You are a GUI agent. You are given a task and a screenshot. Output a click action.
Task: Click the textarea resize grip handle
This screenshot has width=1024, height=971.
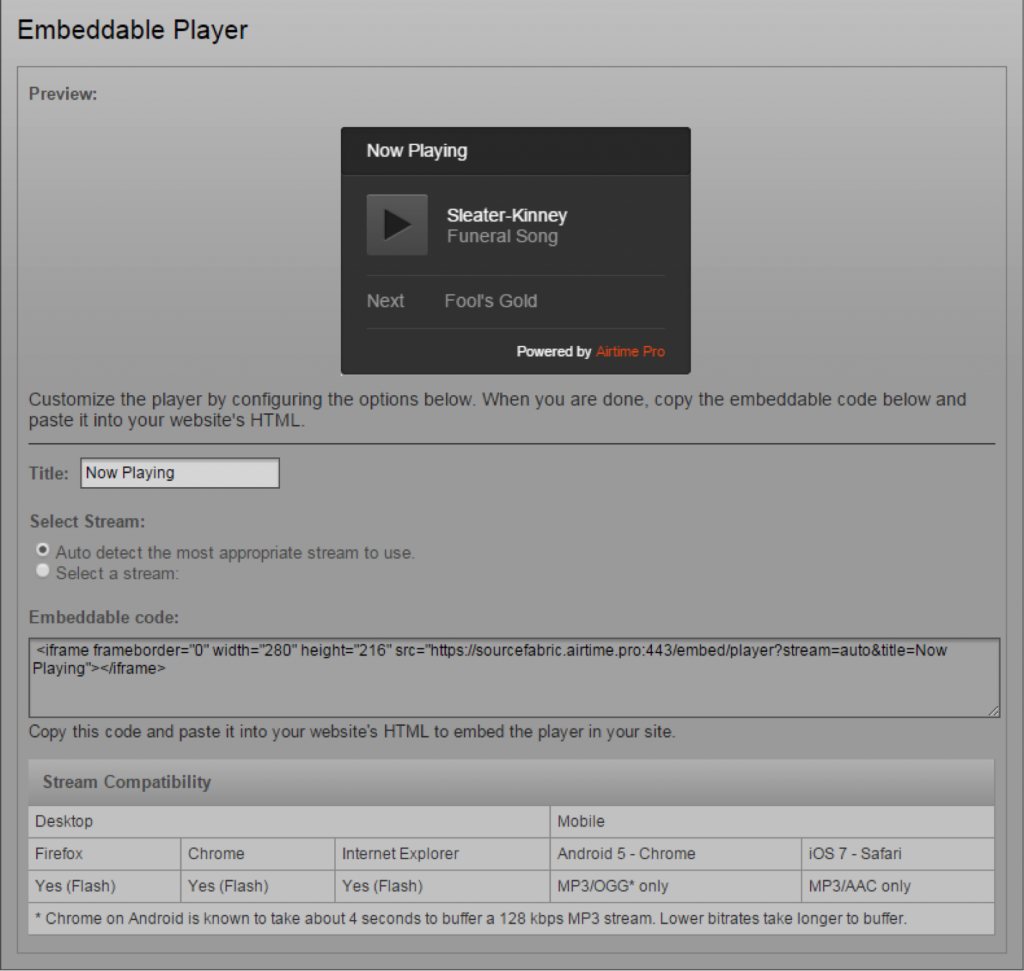click(993, 712)
